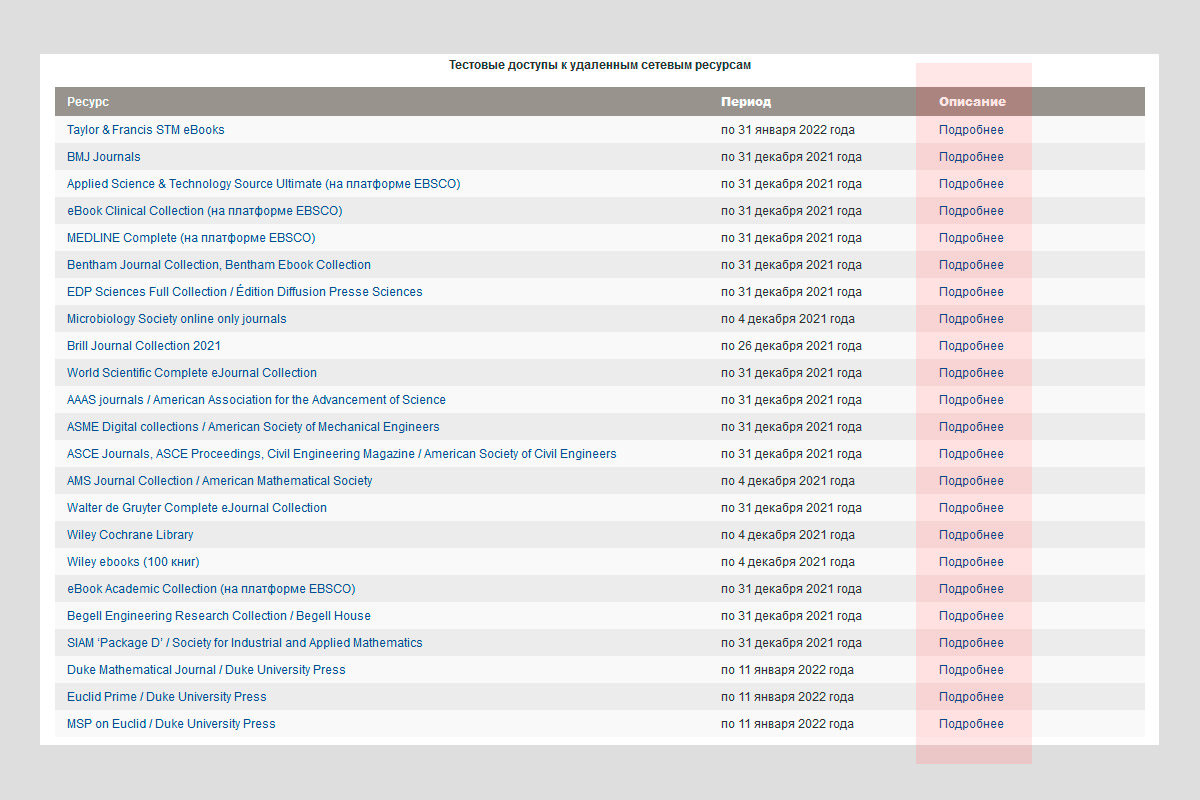Open AMS Journal Collection link
Viewport: 1200px width, 800px height.
coord(219,481)
